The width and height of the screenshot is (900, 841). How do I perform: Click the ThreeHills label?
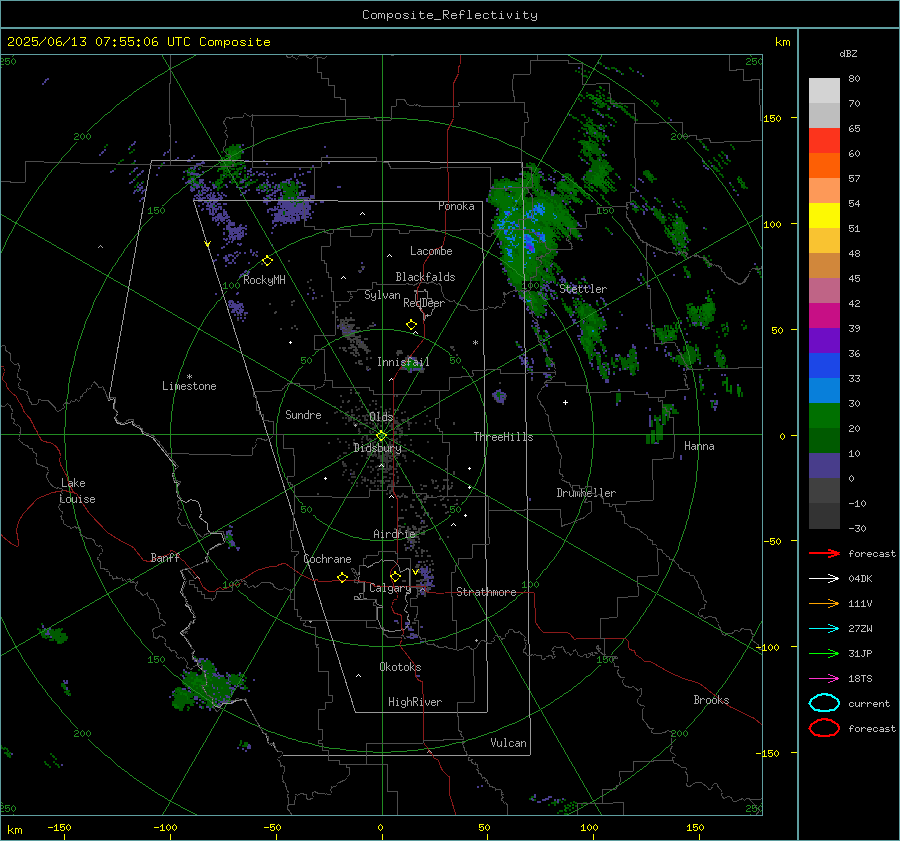(503, 437)
